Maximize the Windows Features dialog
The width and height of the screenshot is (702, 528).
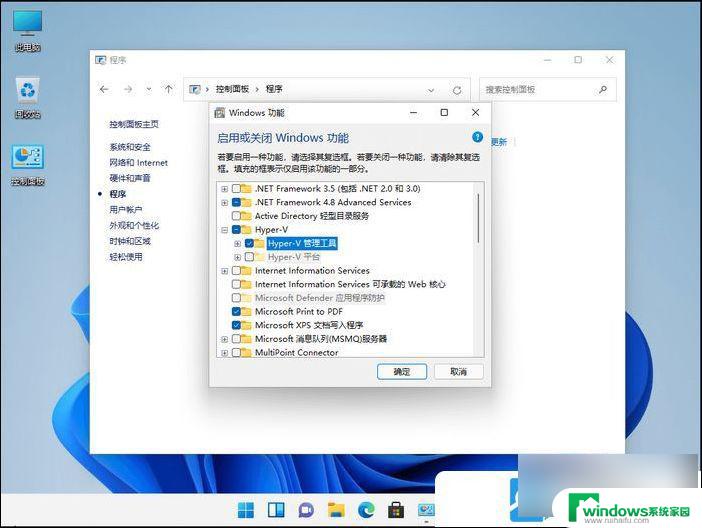coord(444,112)
